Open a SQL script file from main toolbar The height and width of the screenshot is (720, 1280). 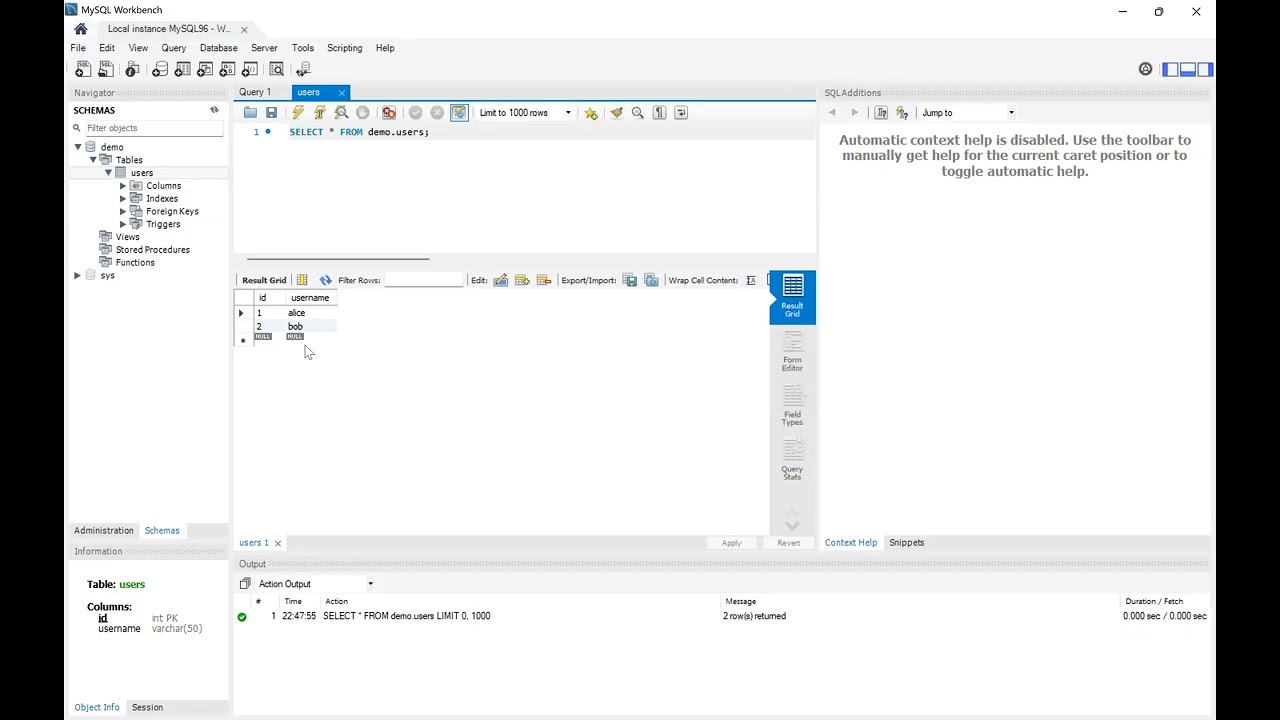(105, 69)
